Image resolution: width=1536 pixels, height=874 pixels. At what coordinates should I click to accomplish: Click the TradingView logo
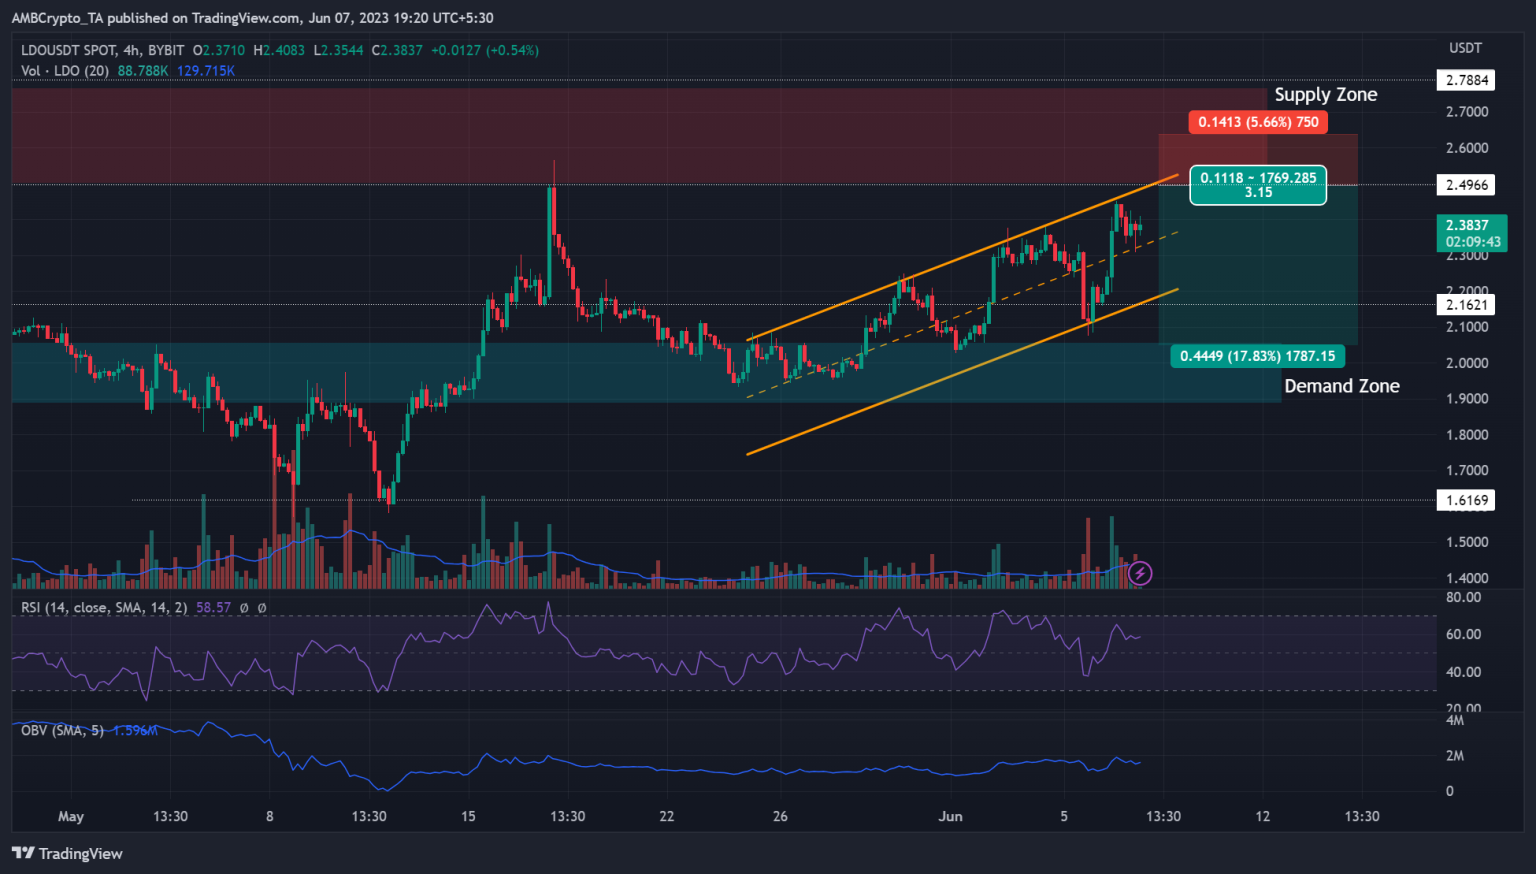(x=67, y=853)
